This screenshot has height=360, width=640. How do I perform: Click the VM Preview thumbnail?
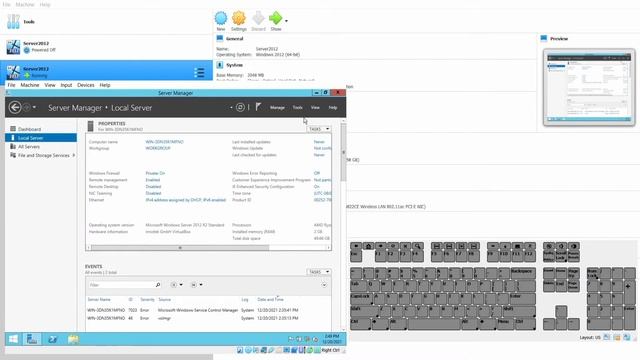point(589,87)
